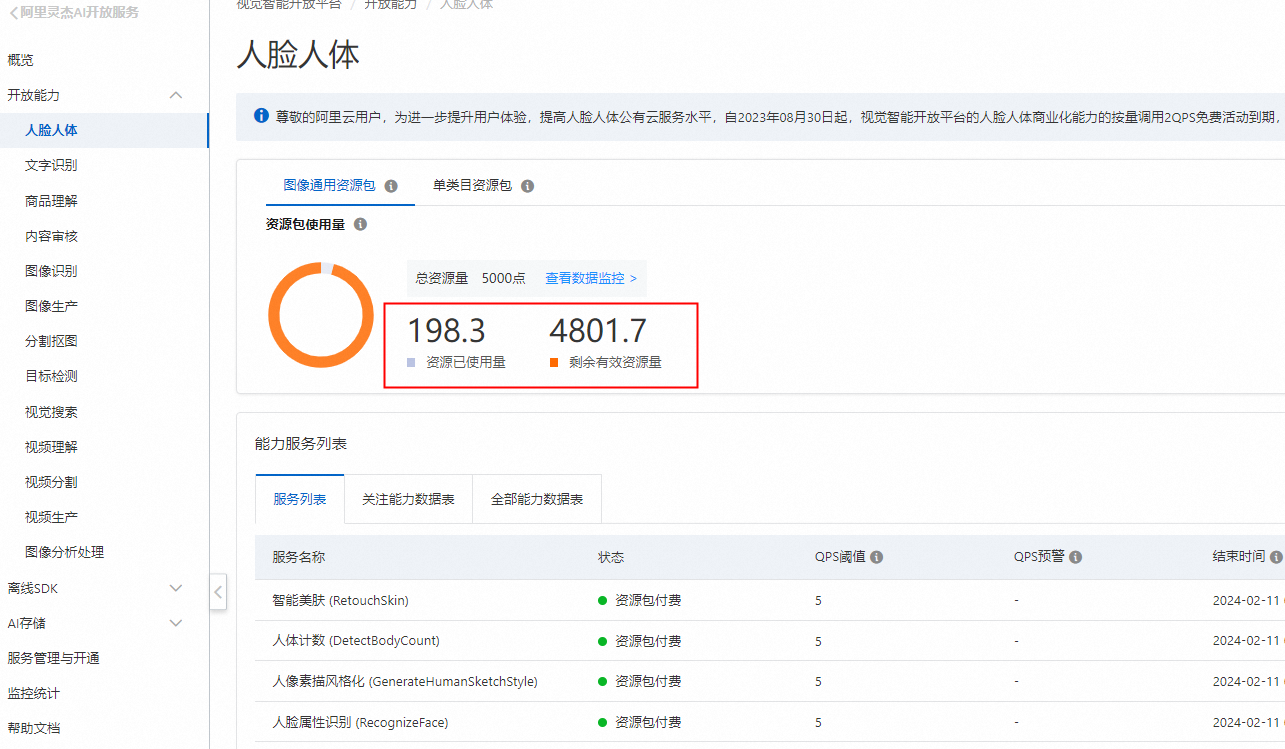Click 资源包付费 status in the DetectBodyCount row

point(648,641)
